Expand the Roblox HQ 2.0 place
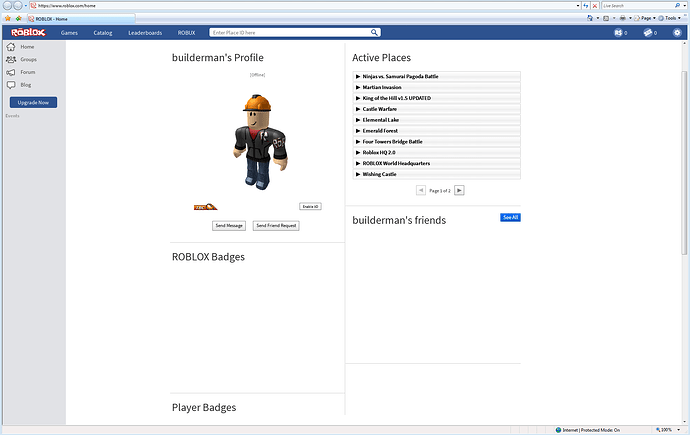Image resolution: width=690 pixels, height=435 pixels. (436, 153)
